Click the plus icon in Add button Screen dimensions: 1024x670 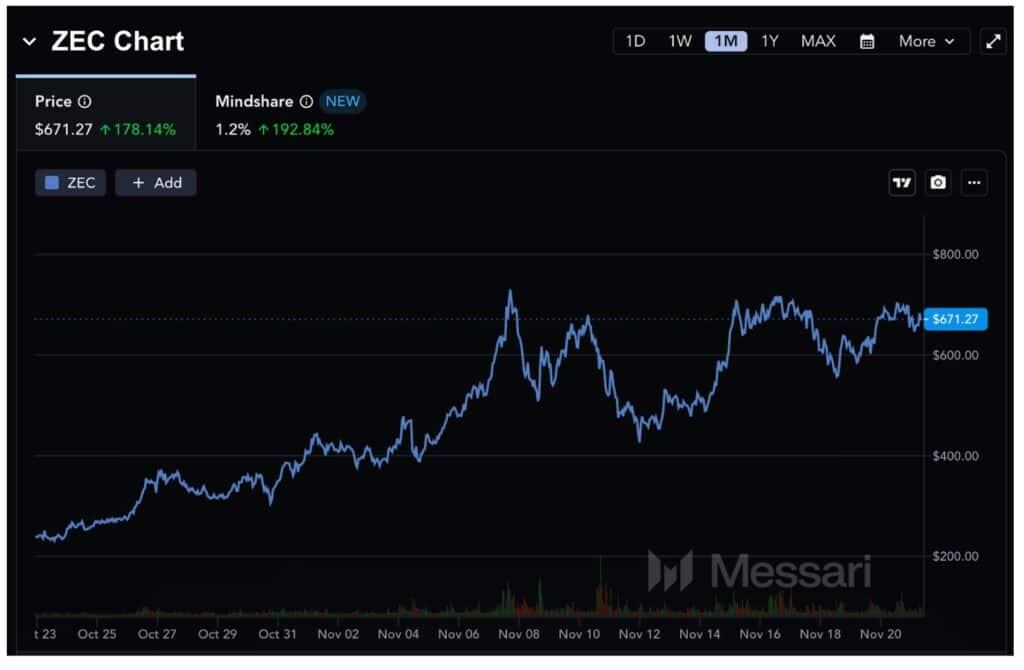[138, 183]
